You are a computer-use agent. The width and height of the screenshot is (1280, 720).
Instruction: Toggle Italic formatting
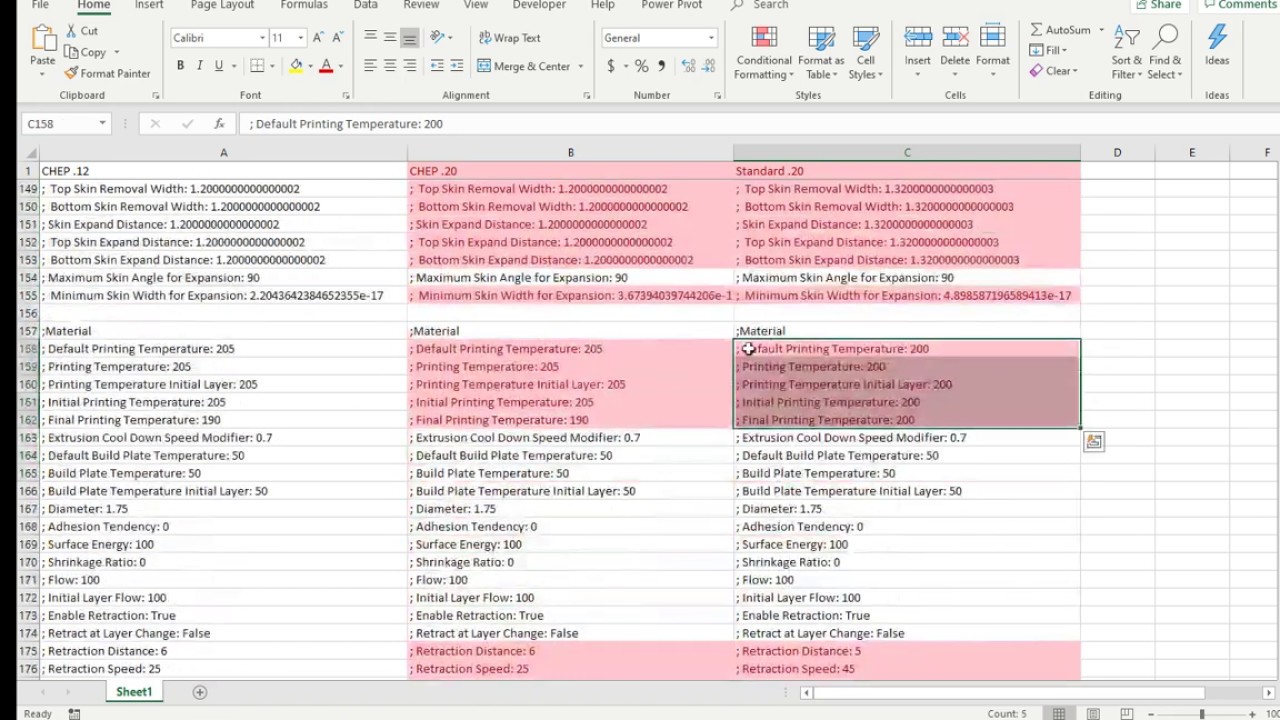tap(199, 66)
